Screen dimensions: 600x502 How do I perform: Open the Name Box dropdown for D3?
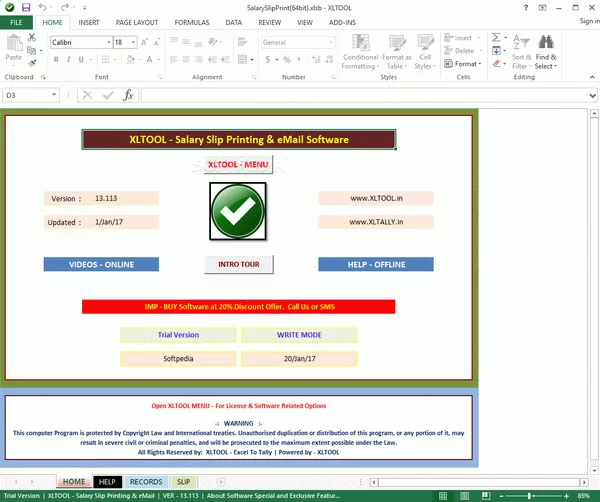(68, 95)
